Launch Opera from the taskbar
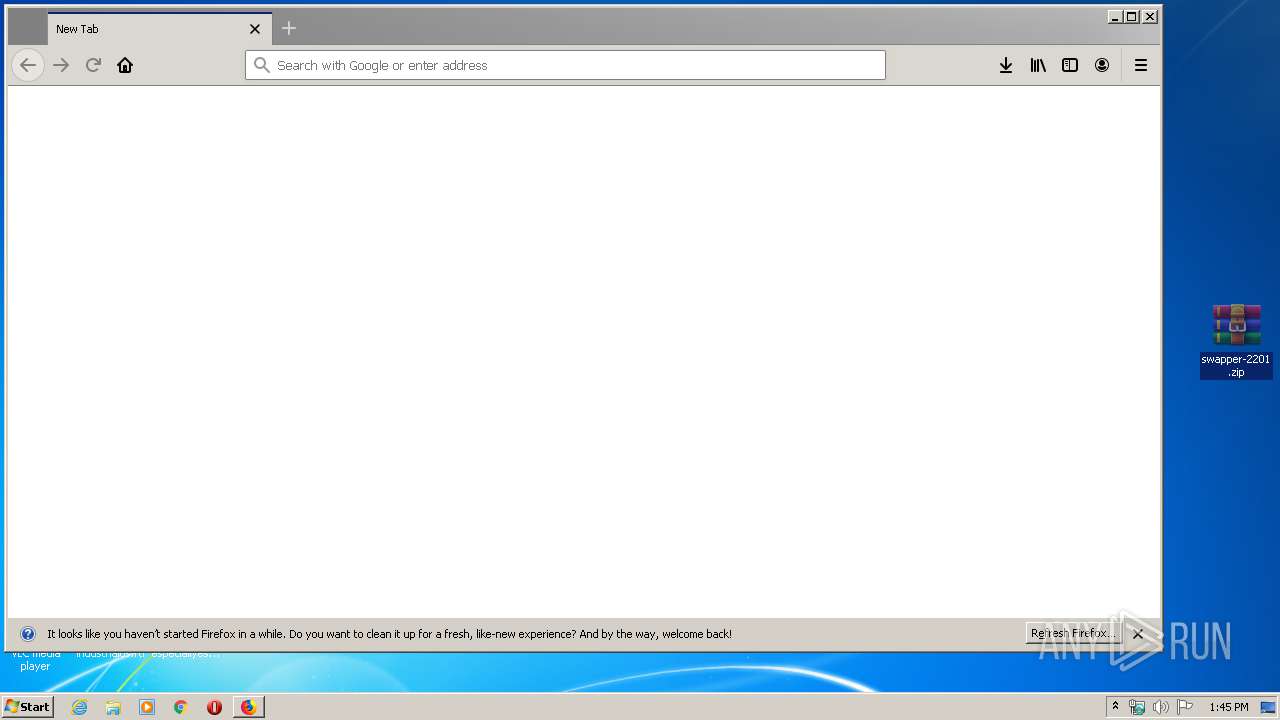The image size is (1280, 720). coord(214,707)
